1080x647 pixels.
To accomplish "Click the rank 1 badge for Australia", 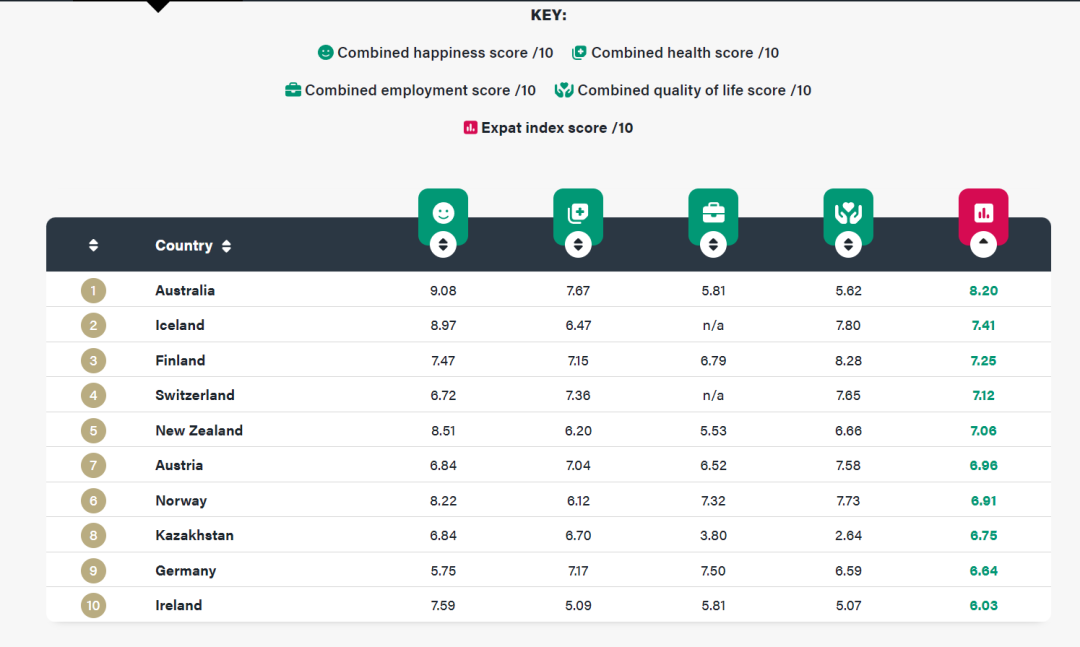I will [x=93, y=291].
